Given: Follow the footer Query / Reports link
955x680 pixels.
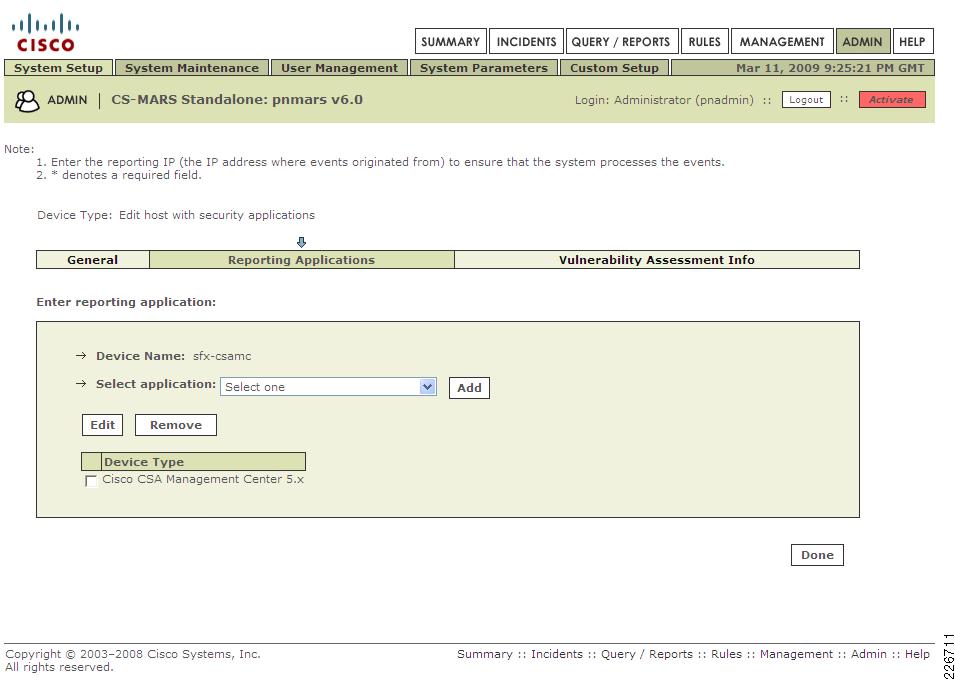Looking at the screenshot, I should pyautogui.click(x=647, y=654).
